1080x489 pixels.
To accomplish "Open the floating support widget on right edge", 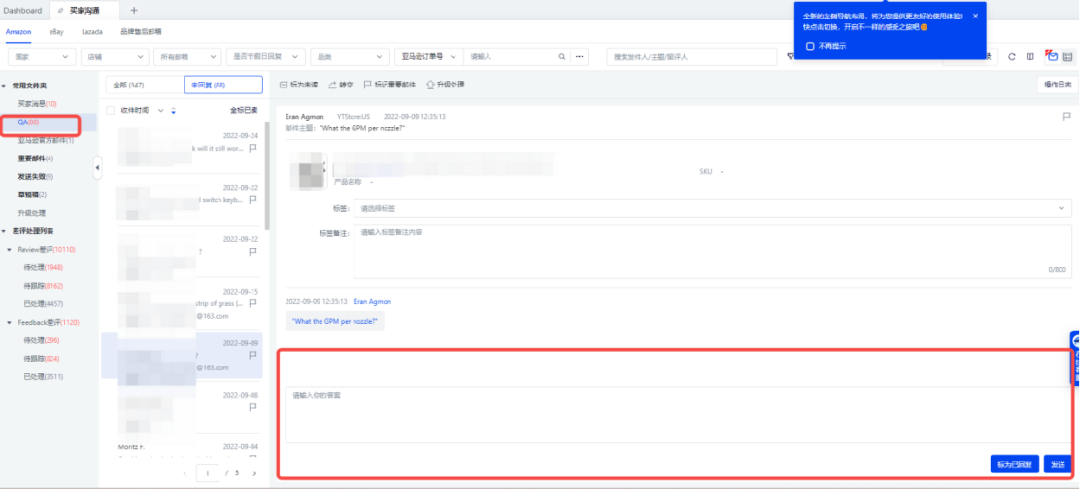I will point(1074,358).
